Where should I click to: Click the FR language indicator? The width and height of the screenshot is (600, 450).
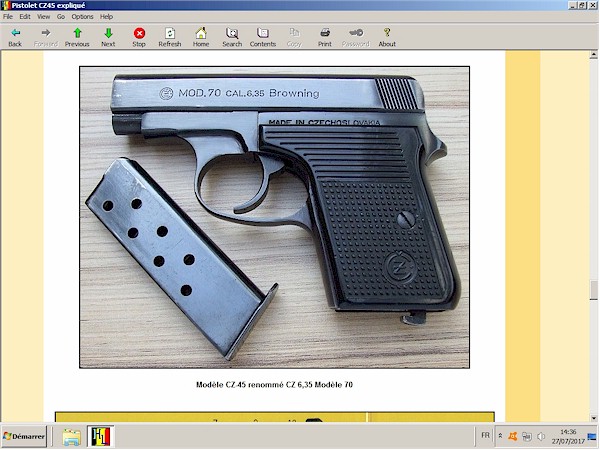485,435
